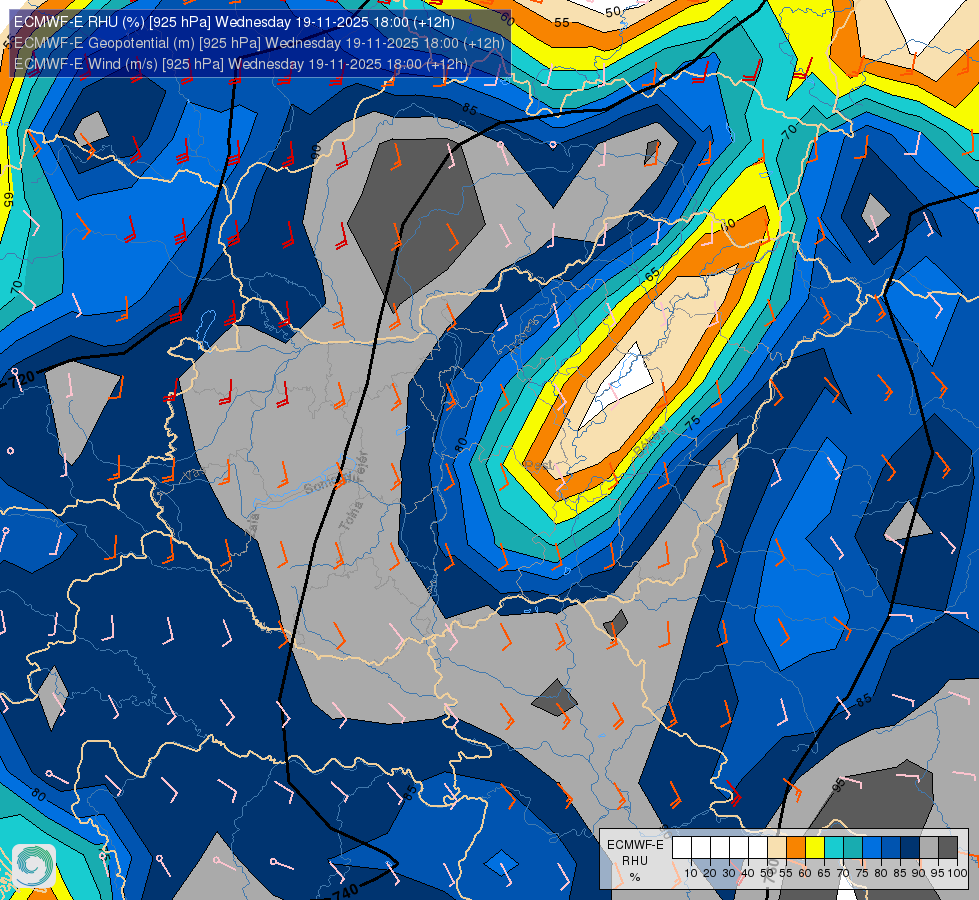
Task: Click the 75 humidity contour label on map
Action: (692, 423)
